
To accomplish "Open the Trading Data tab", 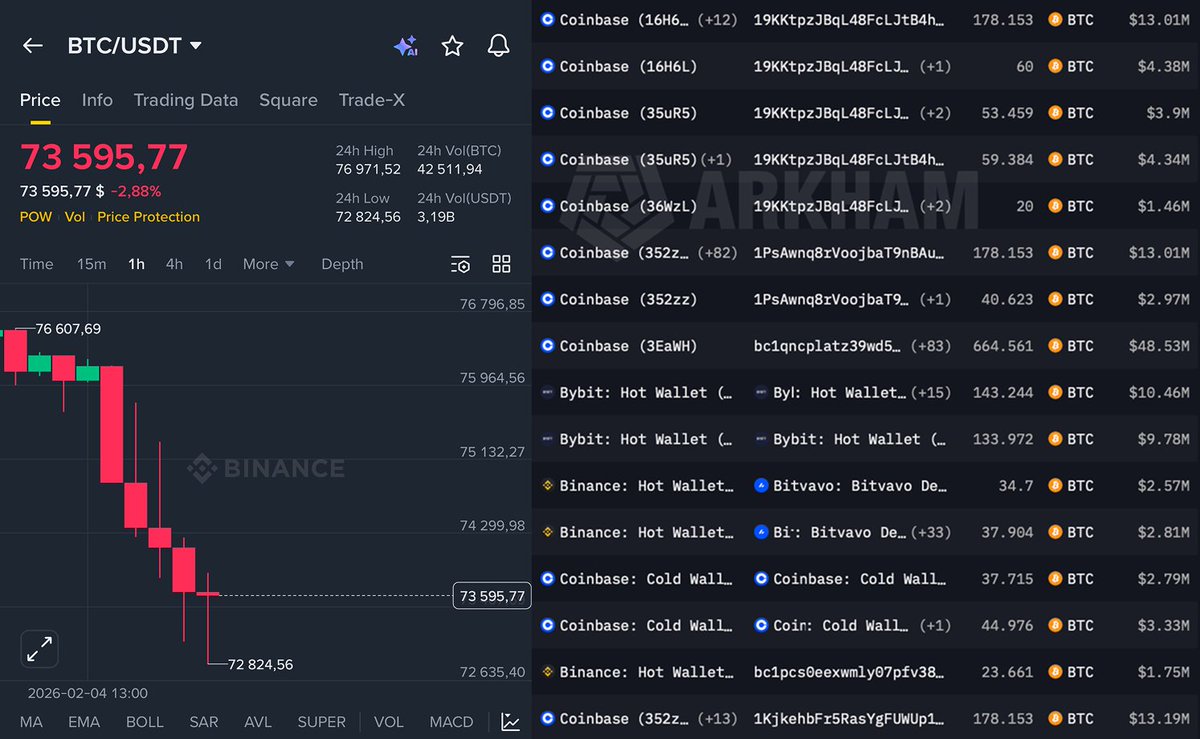I will pos(186,100).
